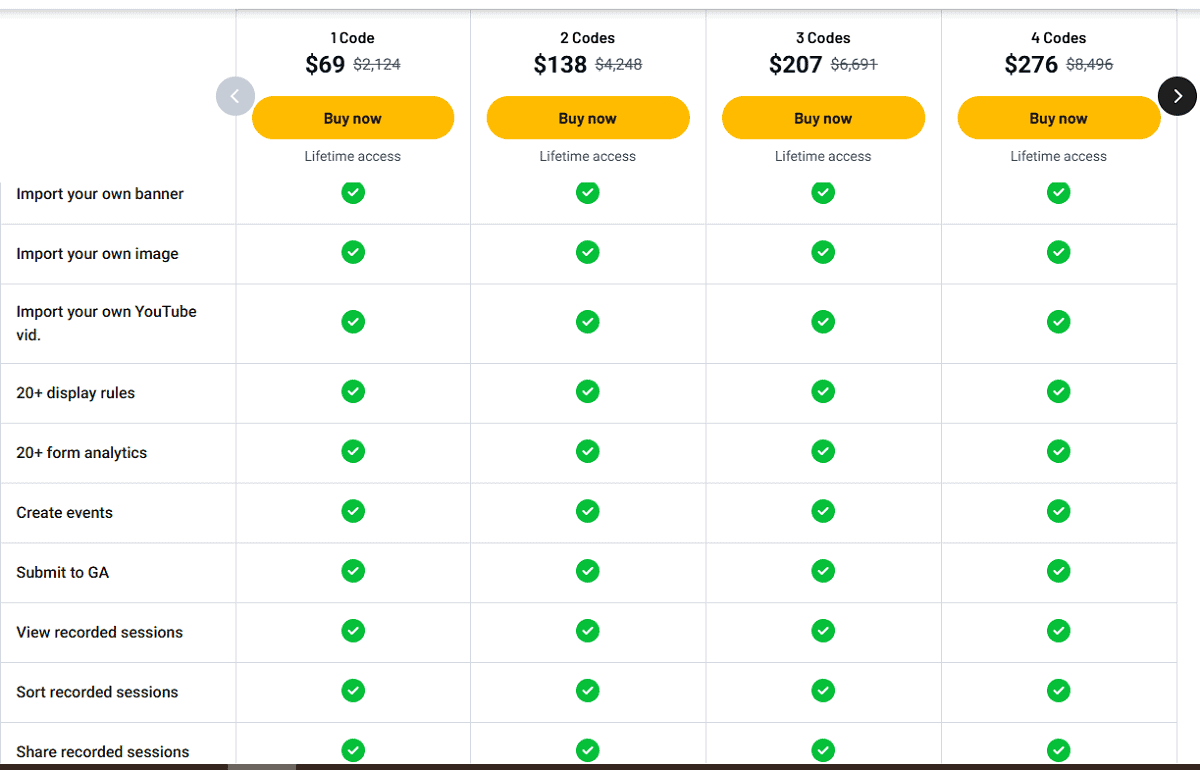Click Lifetime access under the 3 Codes plan

tap(823, 156)
